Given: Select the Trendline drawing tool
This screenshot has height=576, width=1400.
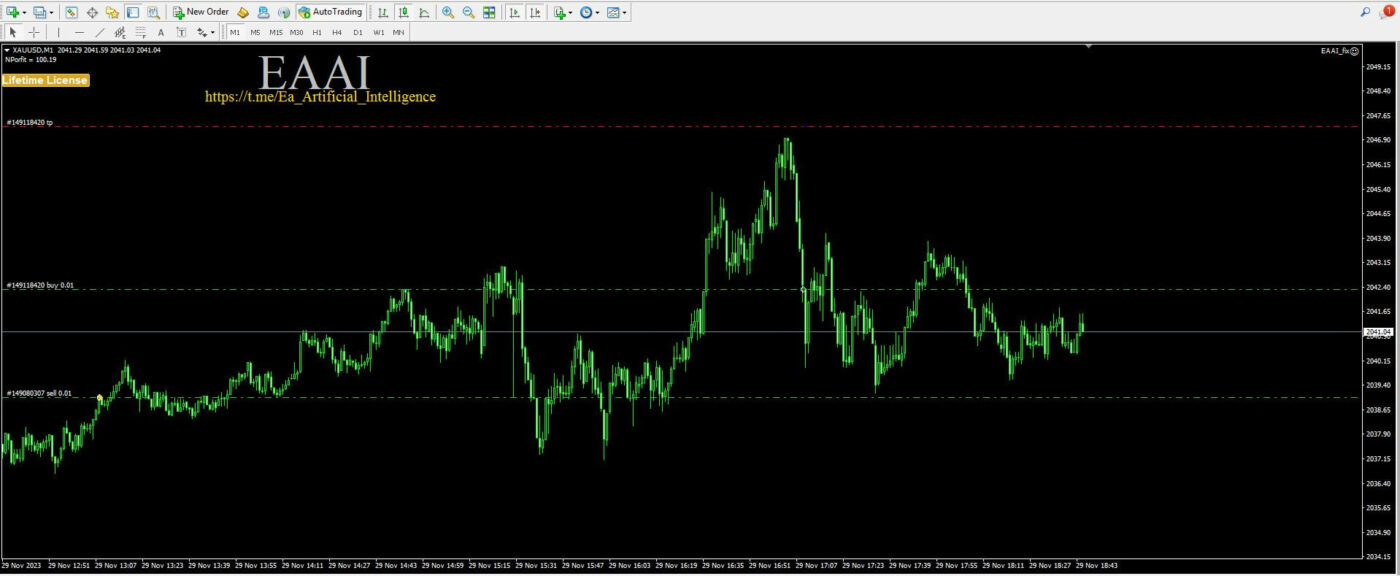Looking at the screenshot, I should point(99,32).
